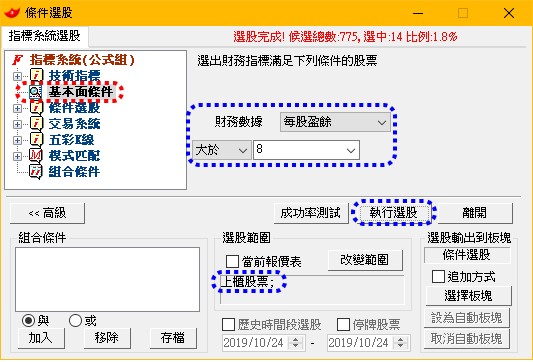The height and width of the screenshot is (362, 533).
Task: Click the 交易系統 folder icon
Action: coord(36,124)
